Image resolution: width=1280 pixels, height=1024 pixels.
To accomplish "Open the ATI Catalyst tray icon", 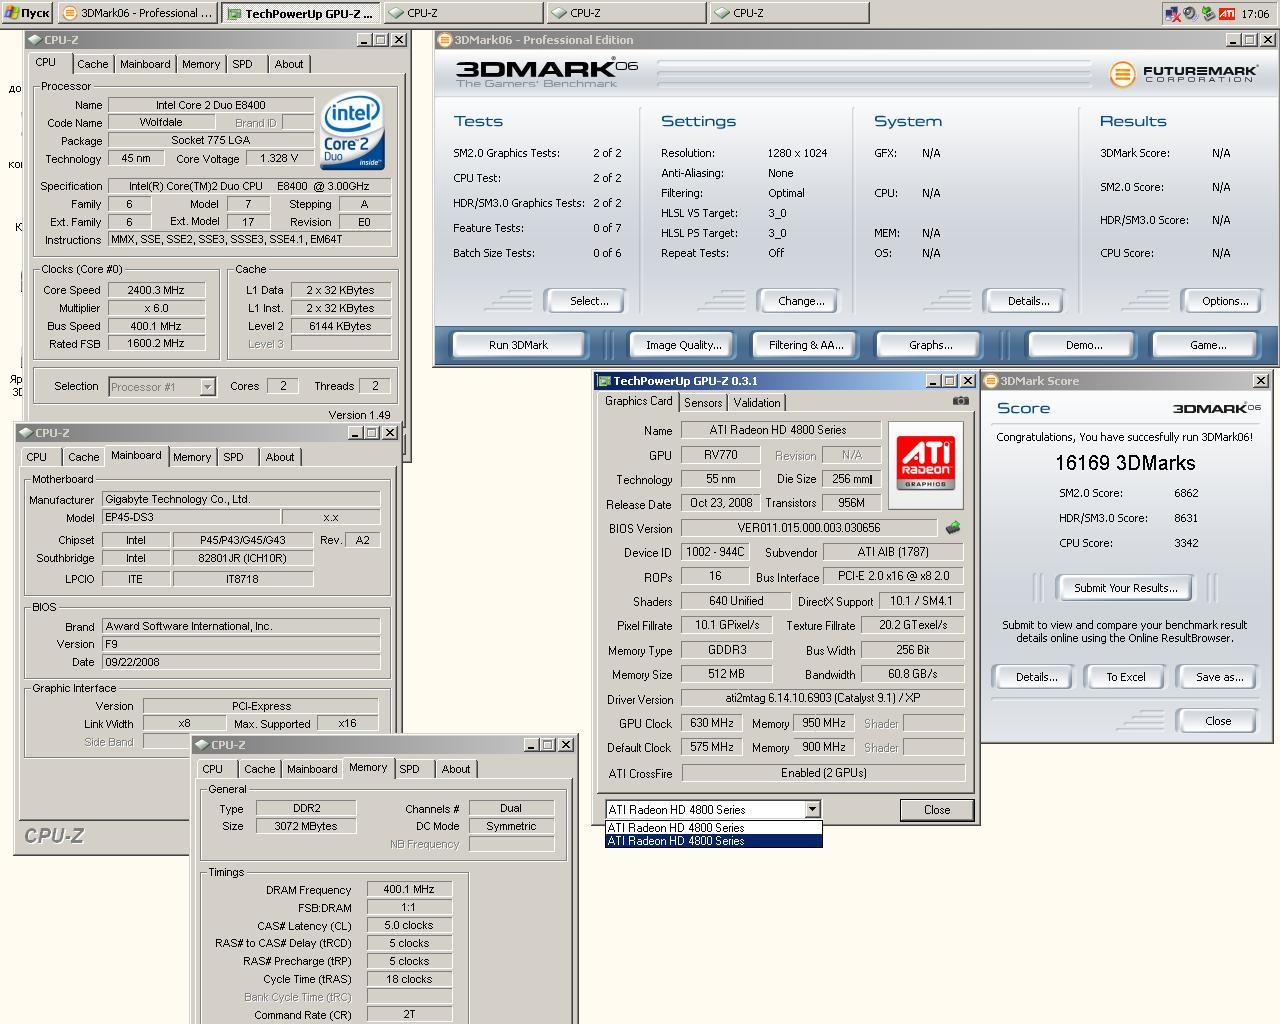I will (1226, 14).
